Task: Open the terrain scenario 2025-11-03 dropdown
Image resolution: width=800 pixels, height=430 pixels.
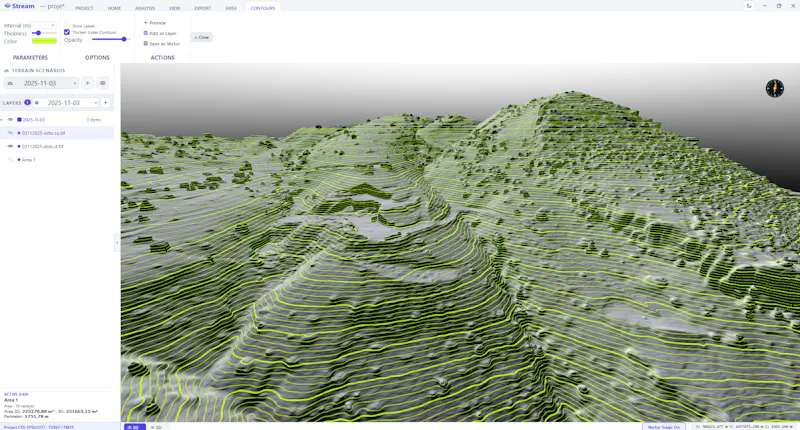Action: 41,83
